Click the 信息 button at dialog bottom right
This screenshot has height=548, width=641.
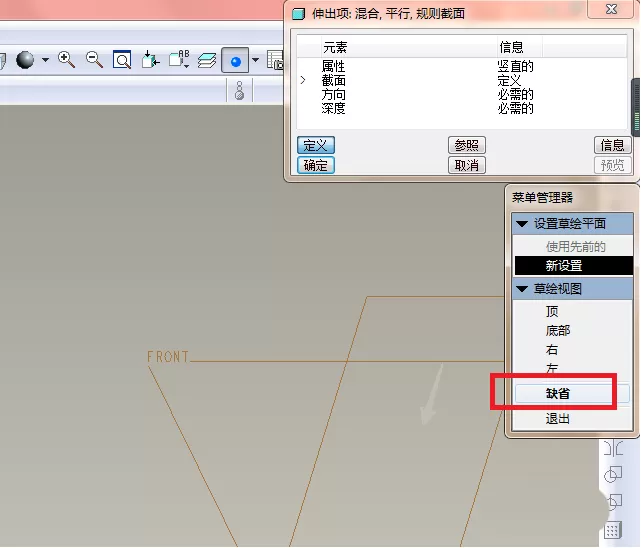pyautogui.click(x=612, y=145)
